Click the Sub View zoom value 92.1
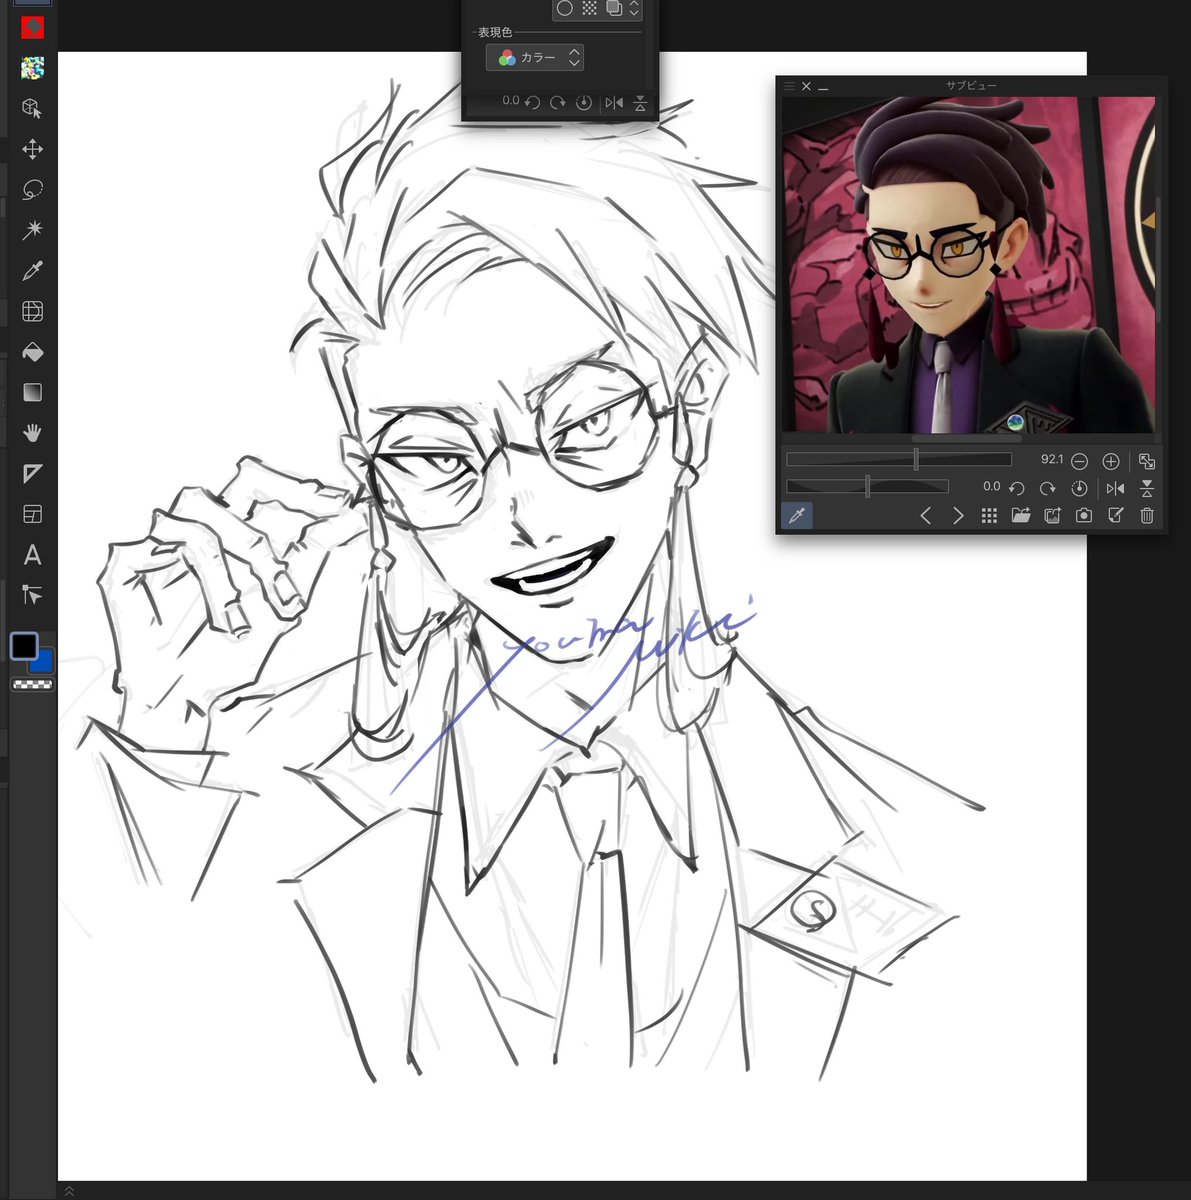Image resolution: width=1191 pixels, height=1200 pixels. click(1052, 459)
